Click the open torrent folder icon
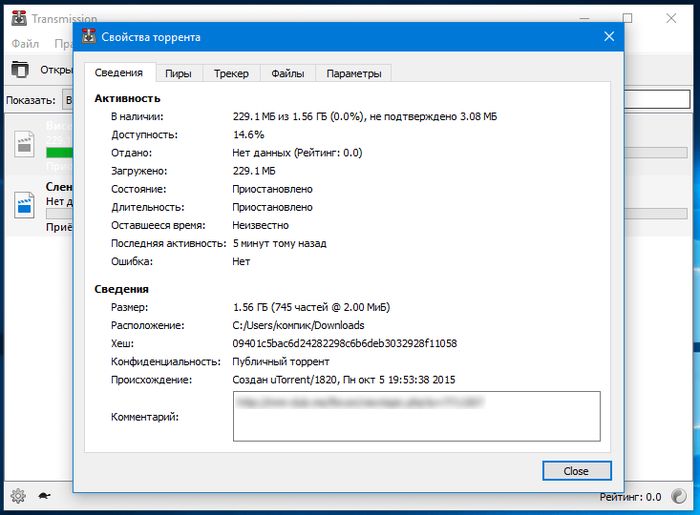The image size is (700, 515). coord(20,70)
